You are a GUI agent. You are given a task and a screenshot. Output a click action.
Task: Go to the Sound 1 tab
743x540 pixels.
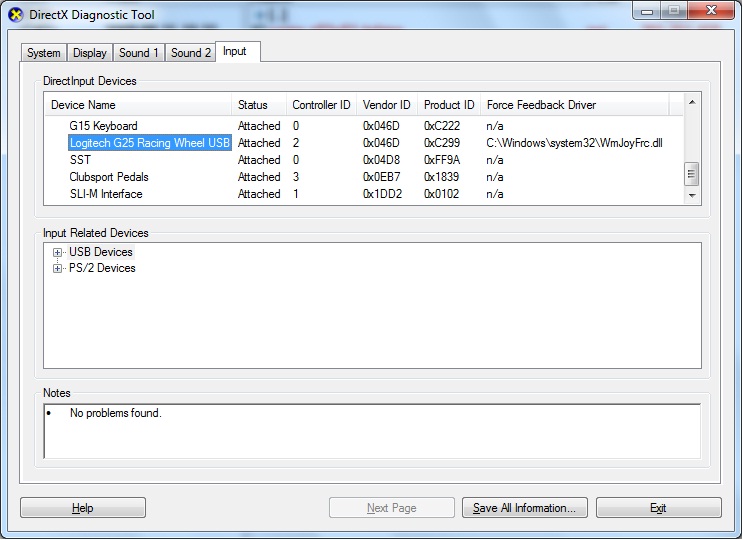click(x=139, y=53)
